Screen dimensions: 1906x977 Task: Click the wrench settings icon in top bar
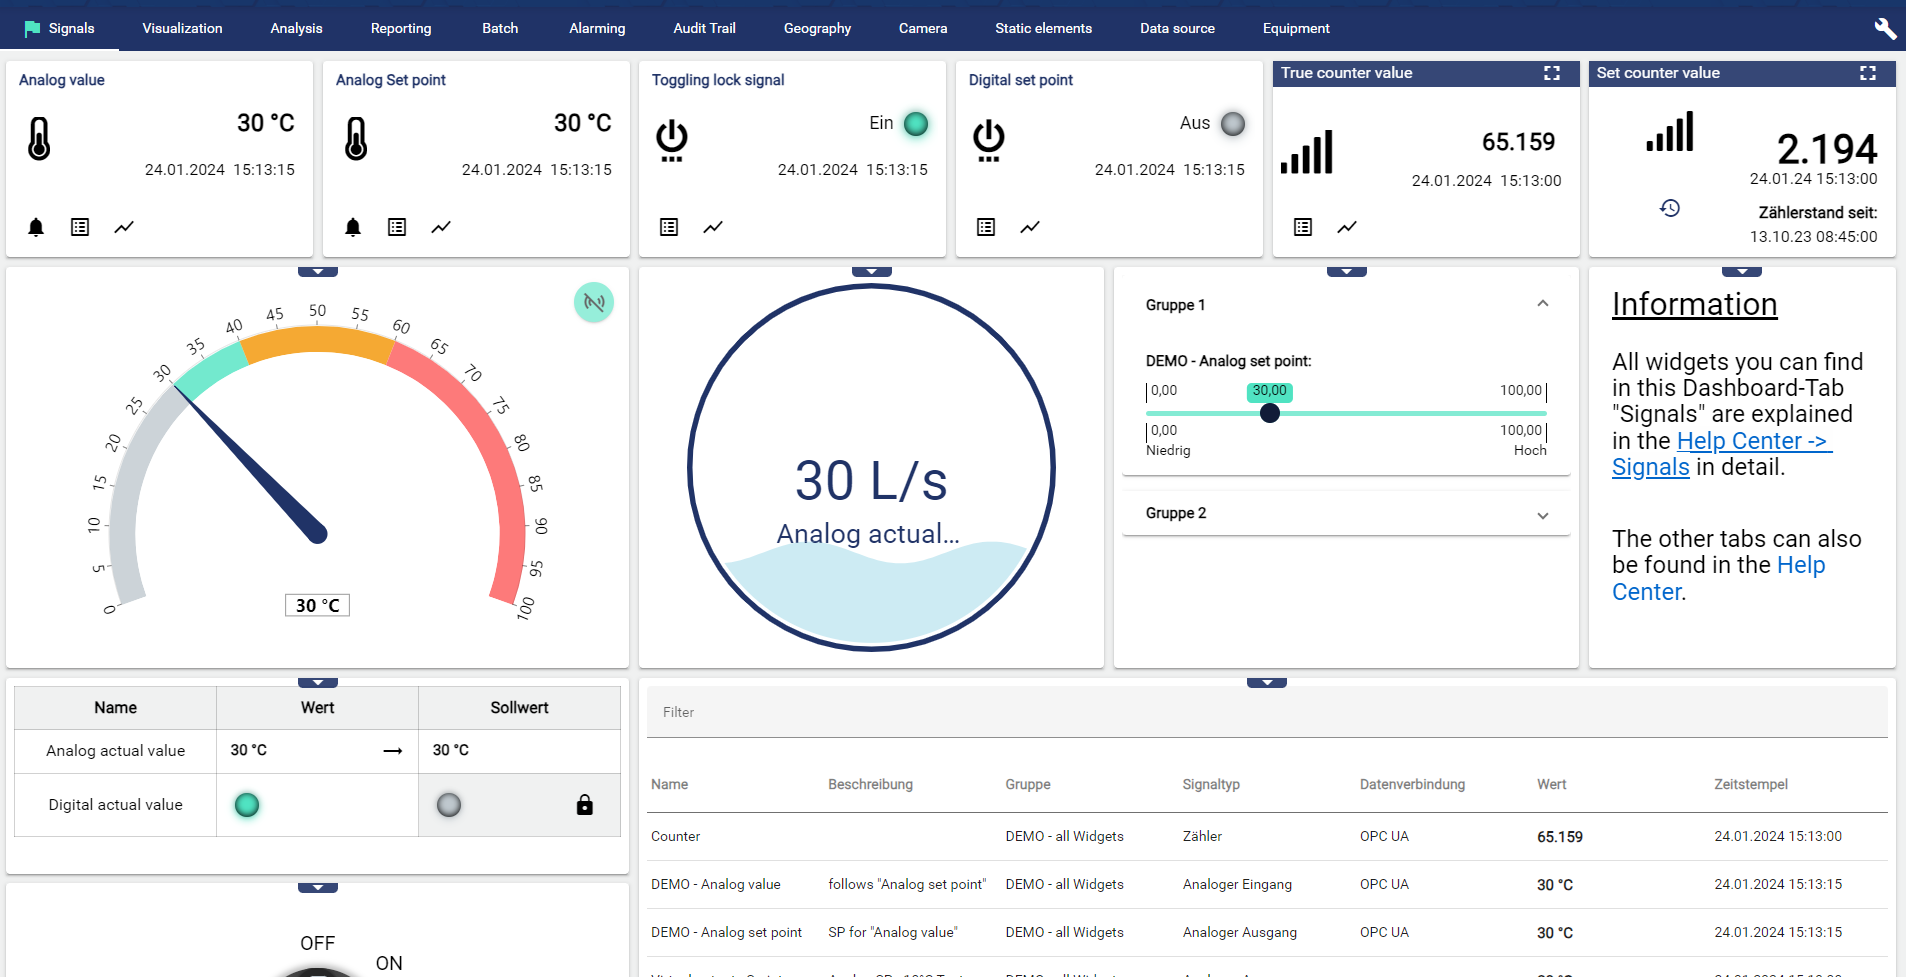tap(1884, 28)
